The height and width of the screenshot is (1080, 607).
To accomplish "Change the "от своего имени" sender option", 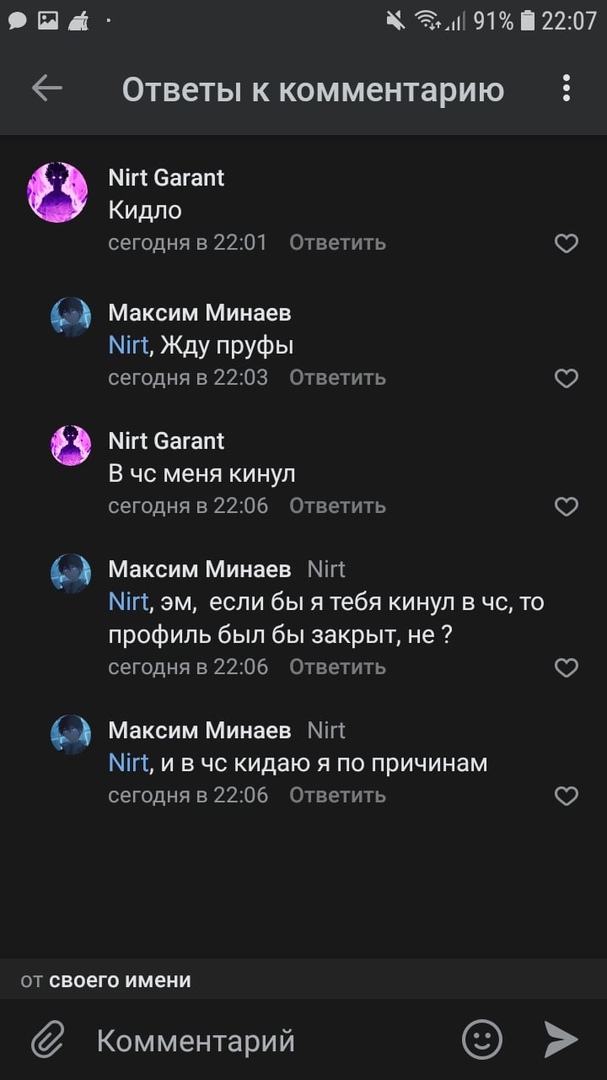I will click(x=106, y=981).
